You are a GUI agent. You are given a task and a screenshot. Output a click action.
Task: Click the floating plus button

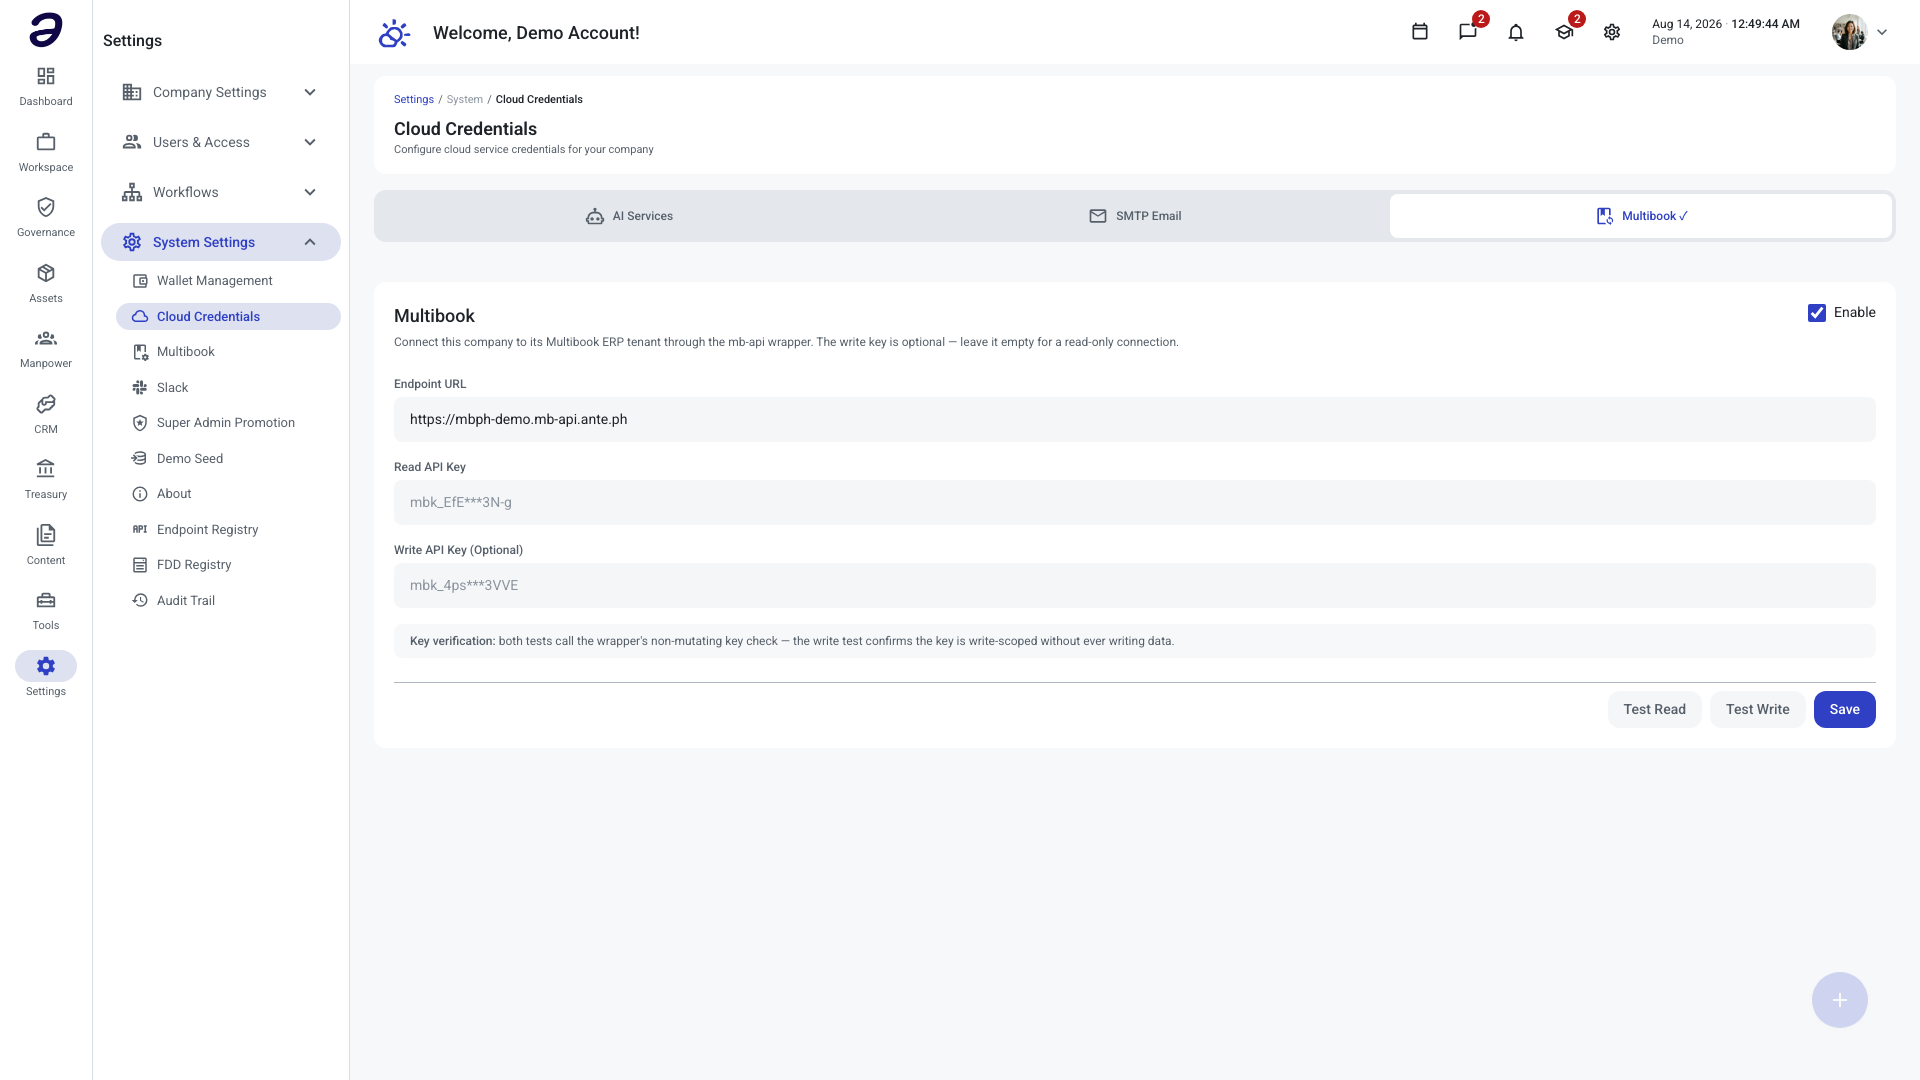click(x=1840, y=1000)
